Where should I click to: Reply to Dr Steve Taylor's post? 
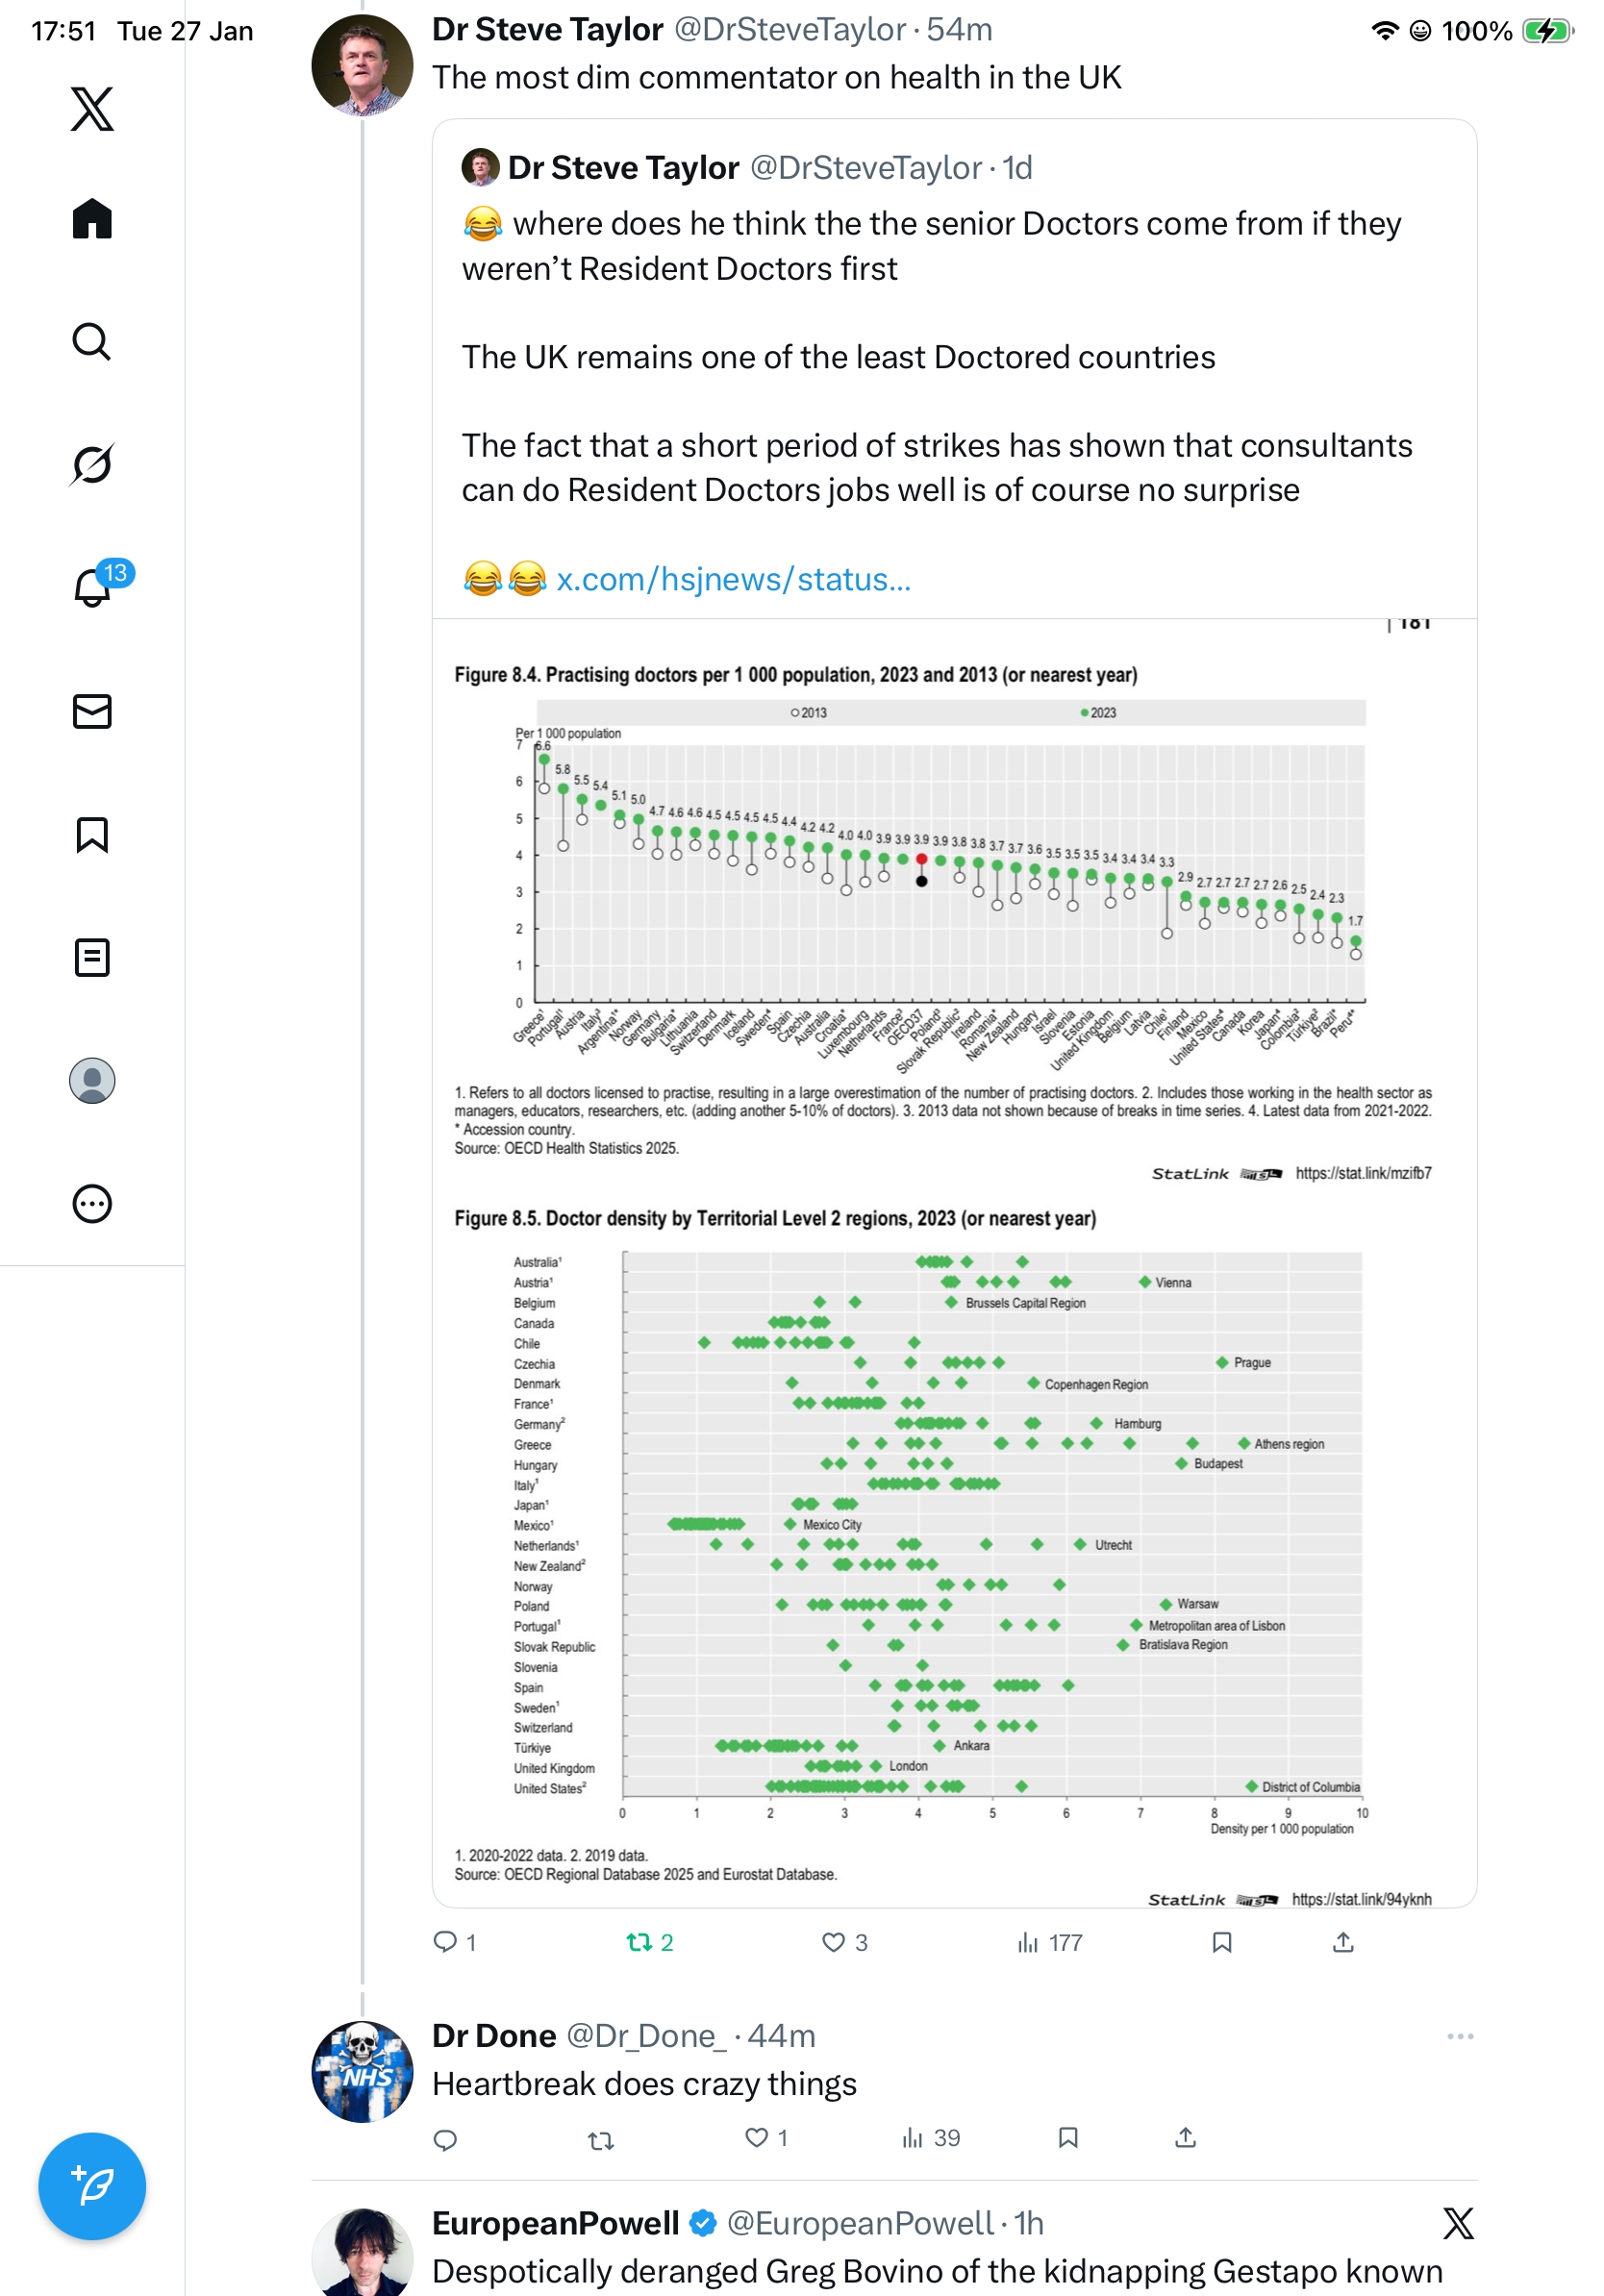click(445, 1942)
